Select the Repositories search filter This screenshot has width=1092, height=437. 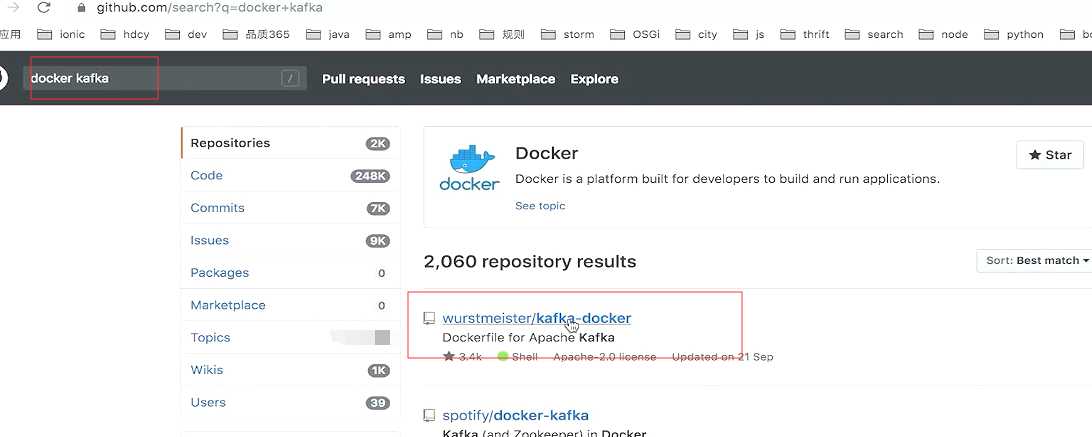(290, 143)
